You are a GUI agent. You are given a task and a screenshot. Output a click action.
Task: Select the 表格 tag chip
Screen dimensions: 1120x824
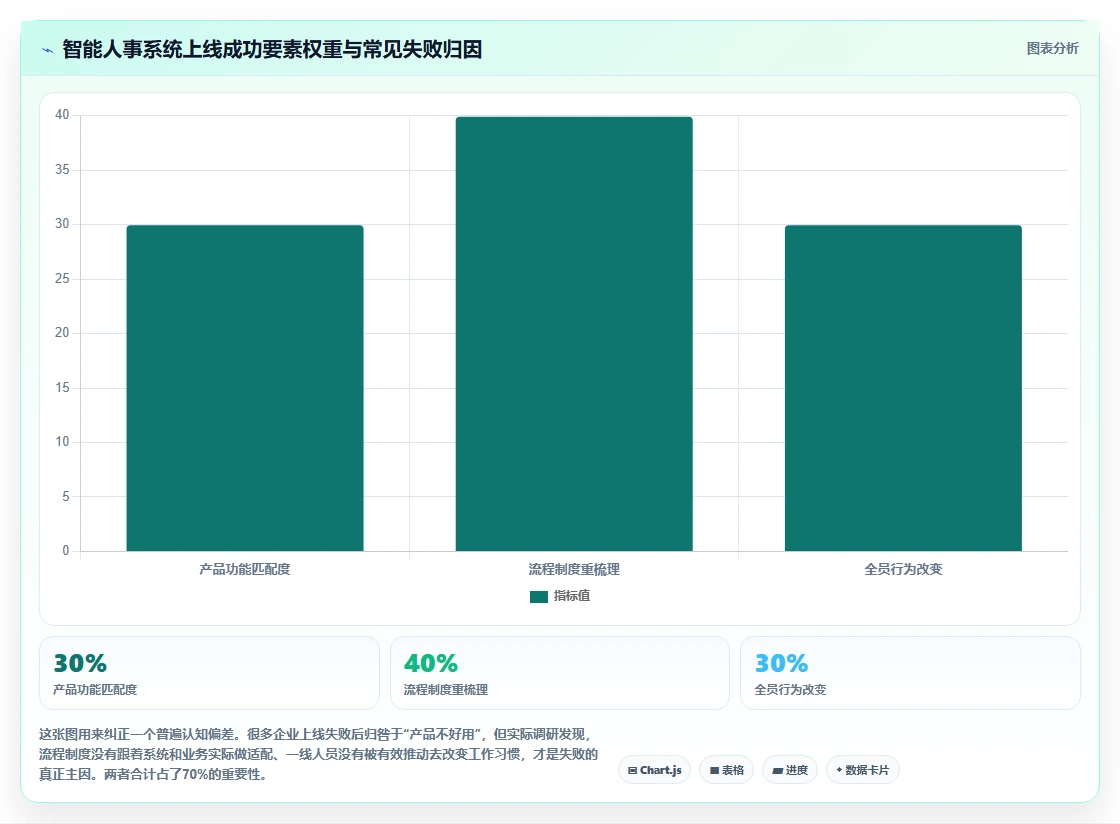click(726, 770)
